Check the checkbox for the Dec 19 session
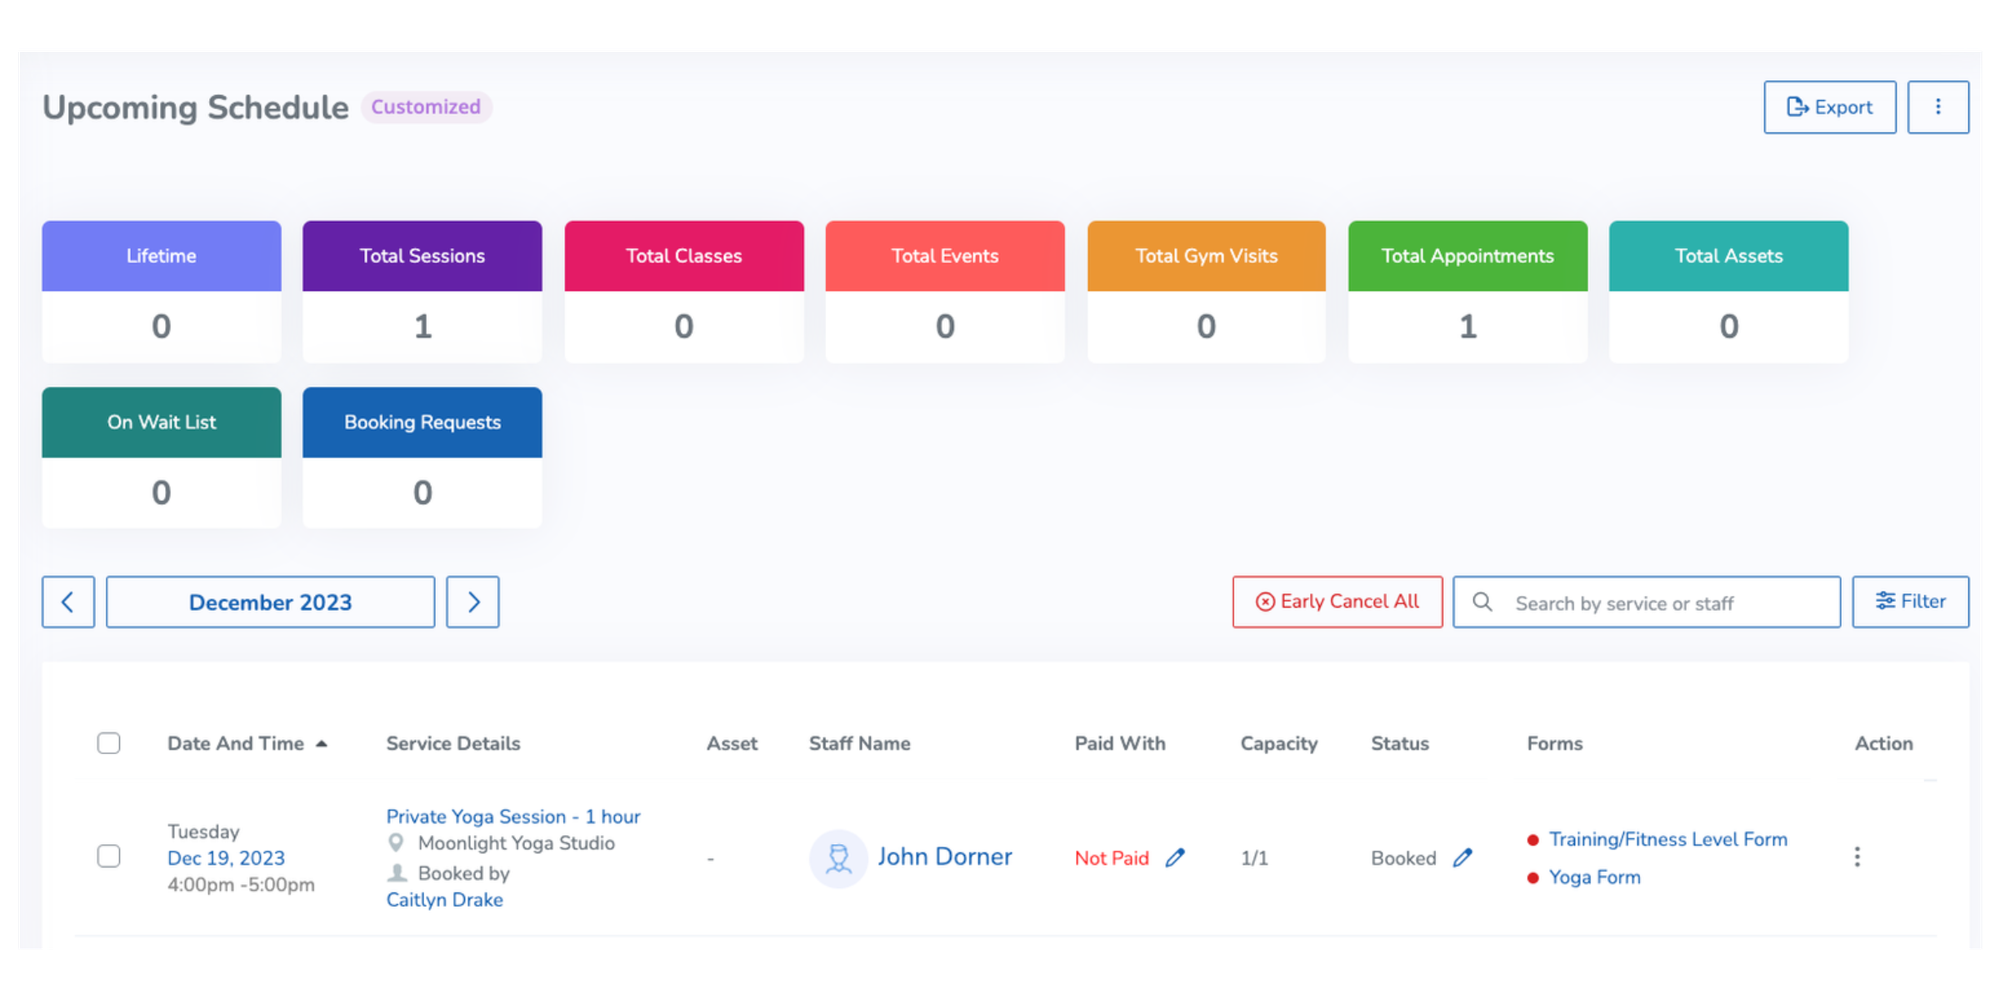This screenshot has width=2000, height=1000. [108, 856]
